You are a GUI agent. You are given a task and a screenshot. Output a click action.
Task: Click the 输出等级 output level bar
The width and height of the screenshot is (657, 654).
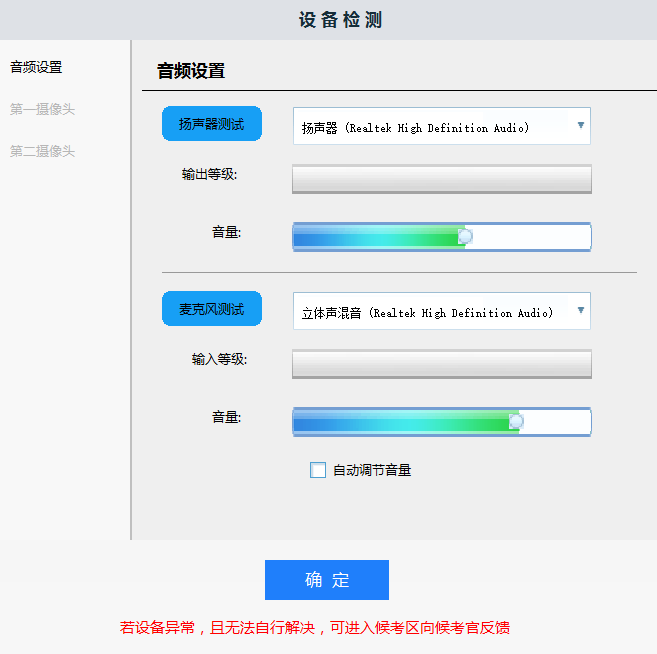click(x=441, y=179)
